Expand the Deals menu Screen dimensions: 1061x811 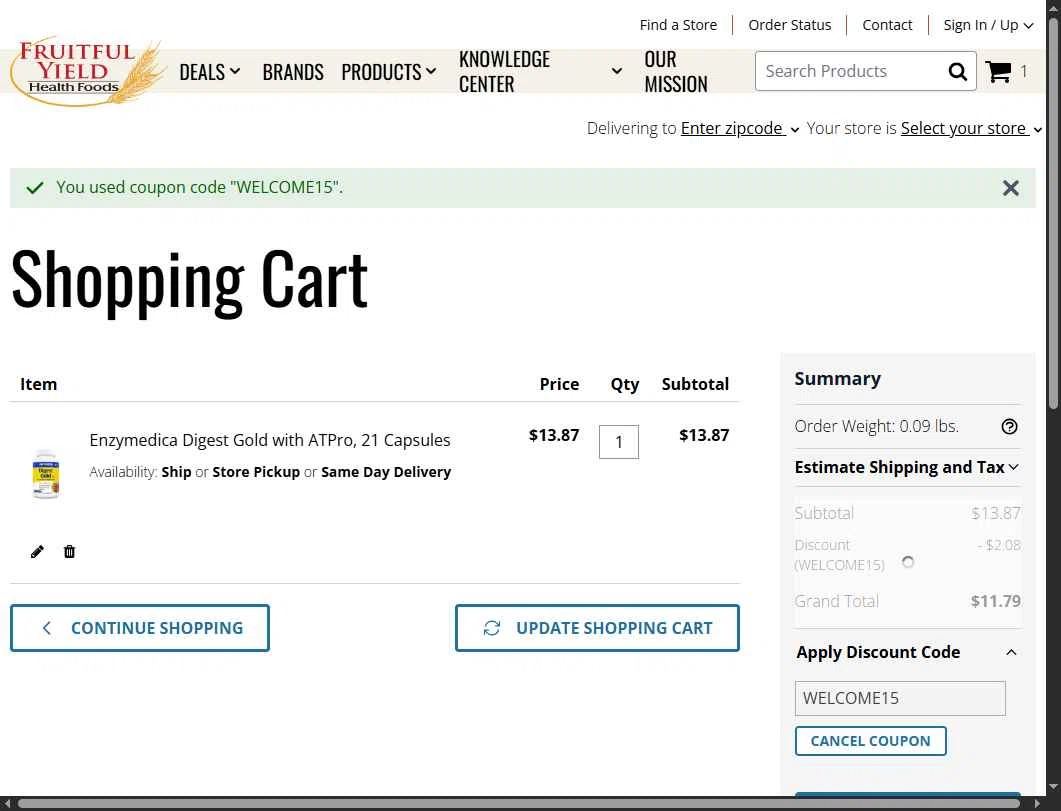pos(210,72)
